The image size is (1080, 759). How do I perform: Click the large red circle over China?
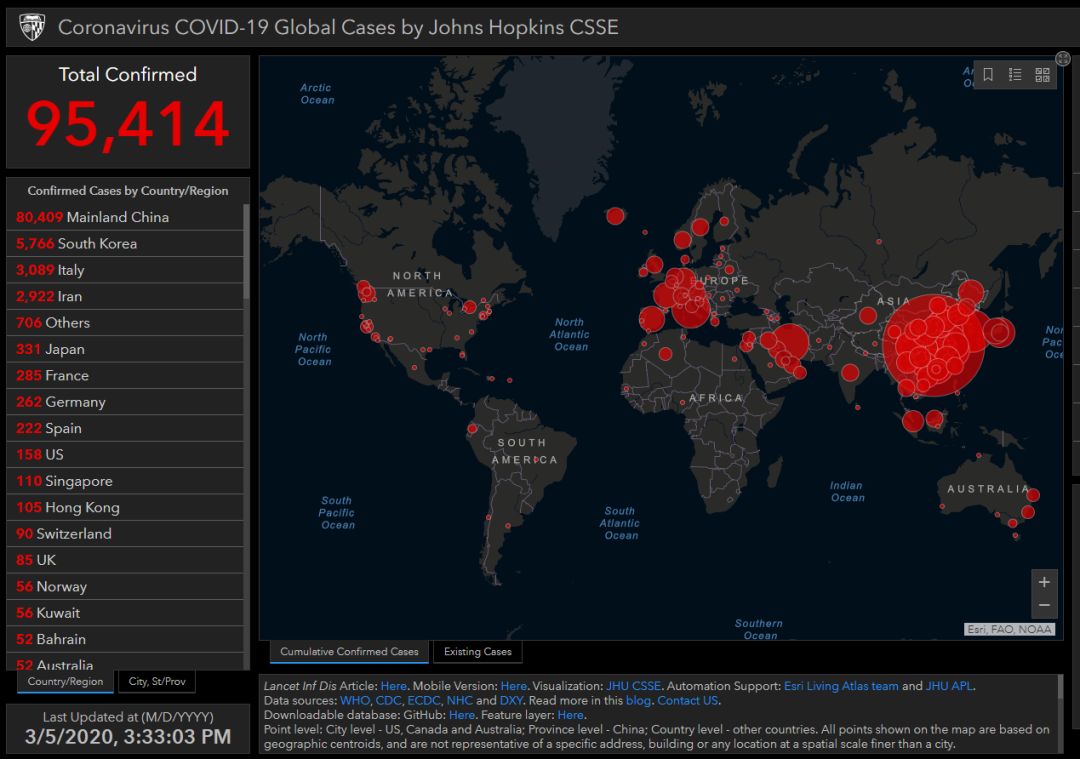(935, 346)
